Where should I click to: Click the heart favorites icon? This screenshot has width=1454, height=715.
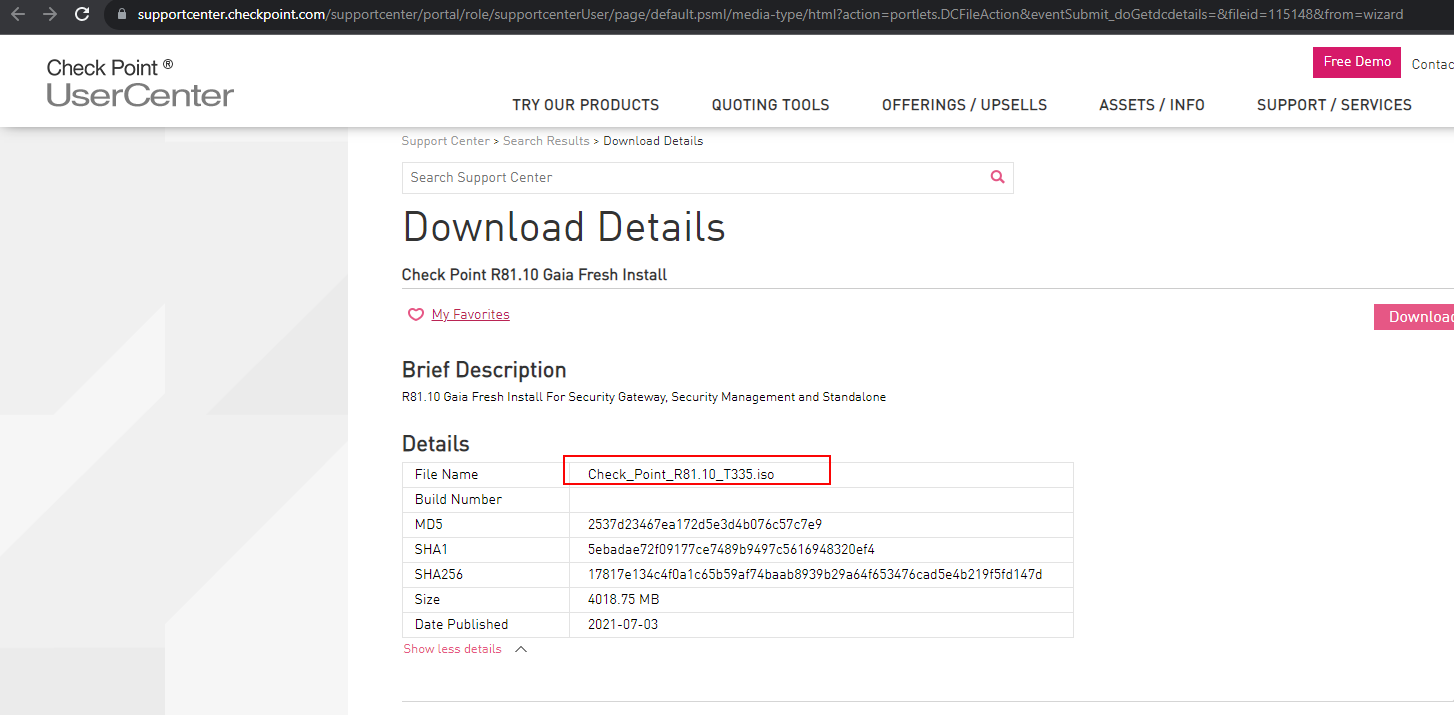415,315
